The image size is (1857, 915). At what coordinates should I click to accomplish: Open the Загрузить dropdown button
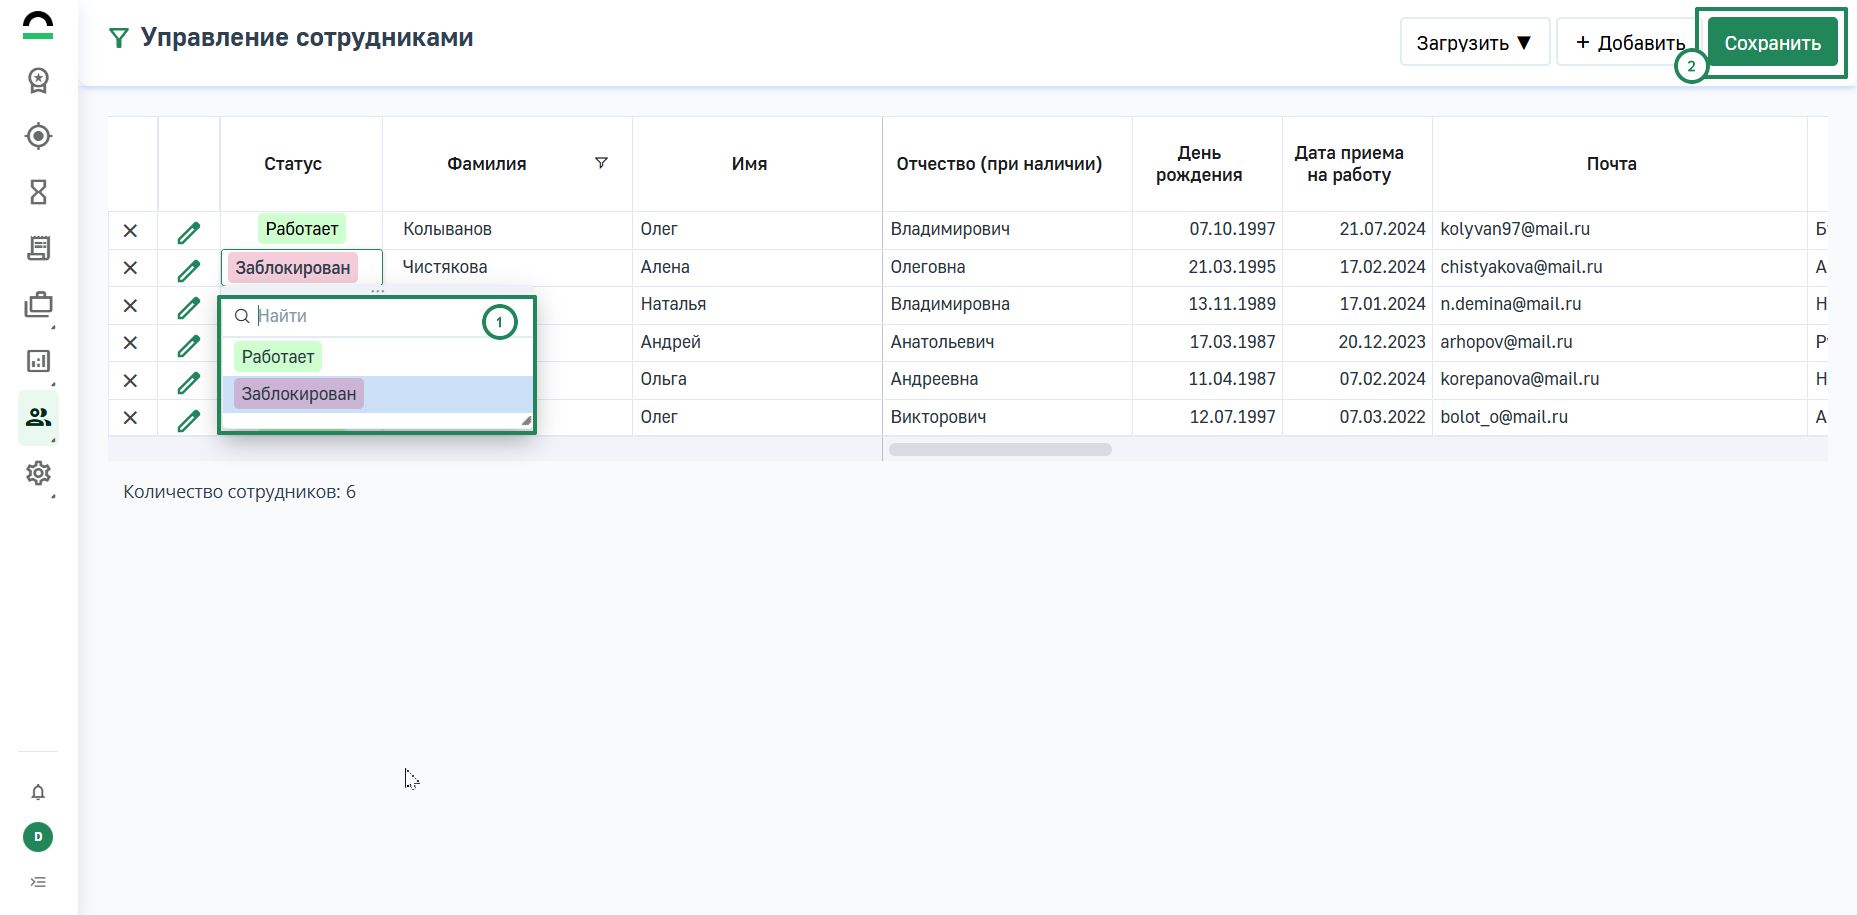1474,43
